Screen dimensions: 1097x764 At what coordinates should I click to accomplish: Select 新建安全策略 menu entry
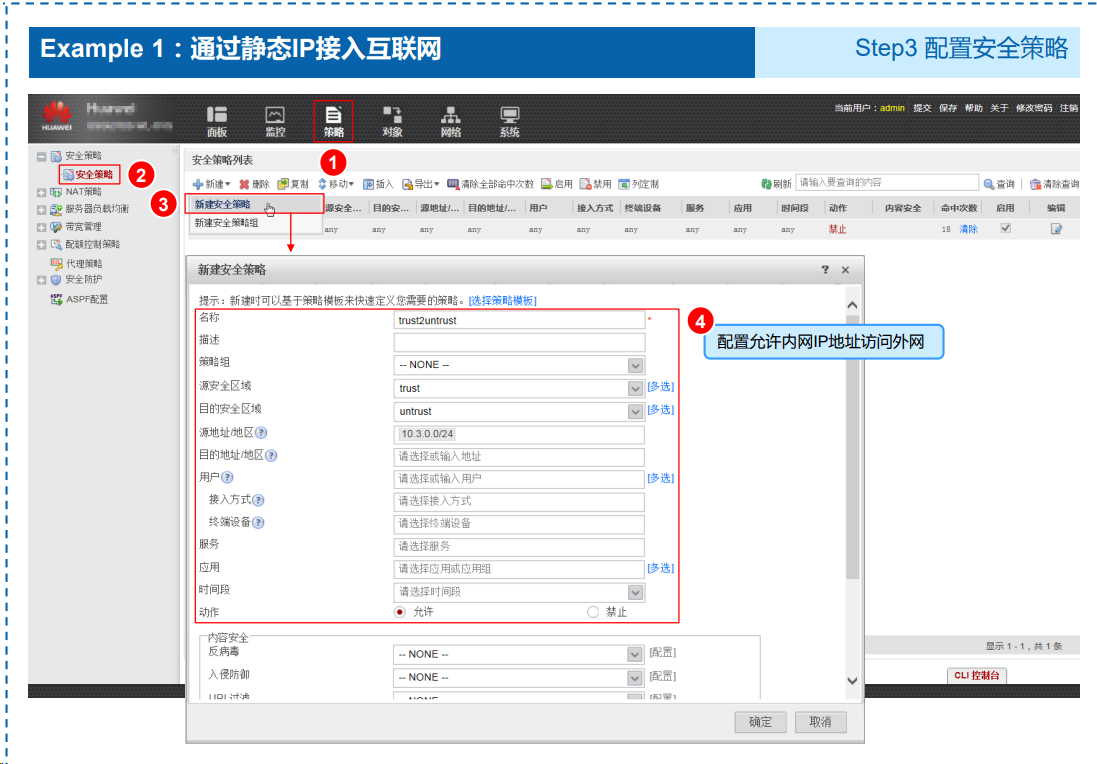tap(223, 204)
